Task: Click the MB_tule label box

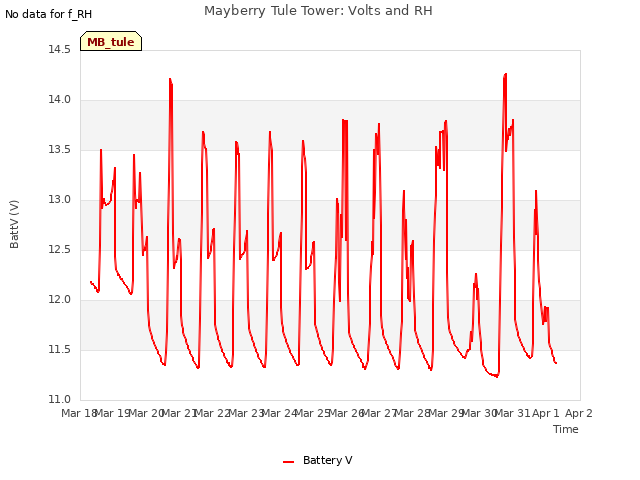Action: (111, 41)
